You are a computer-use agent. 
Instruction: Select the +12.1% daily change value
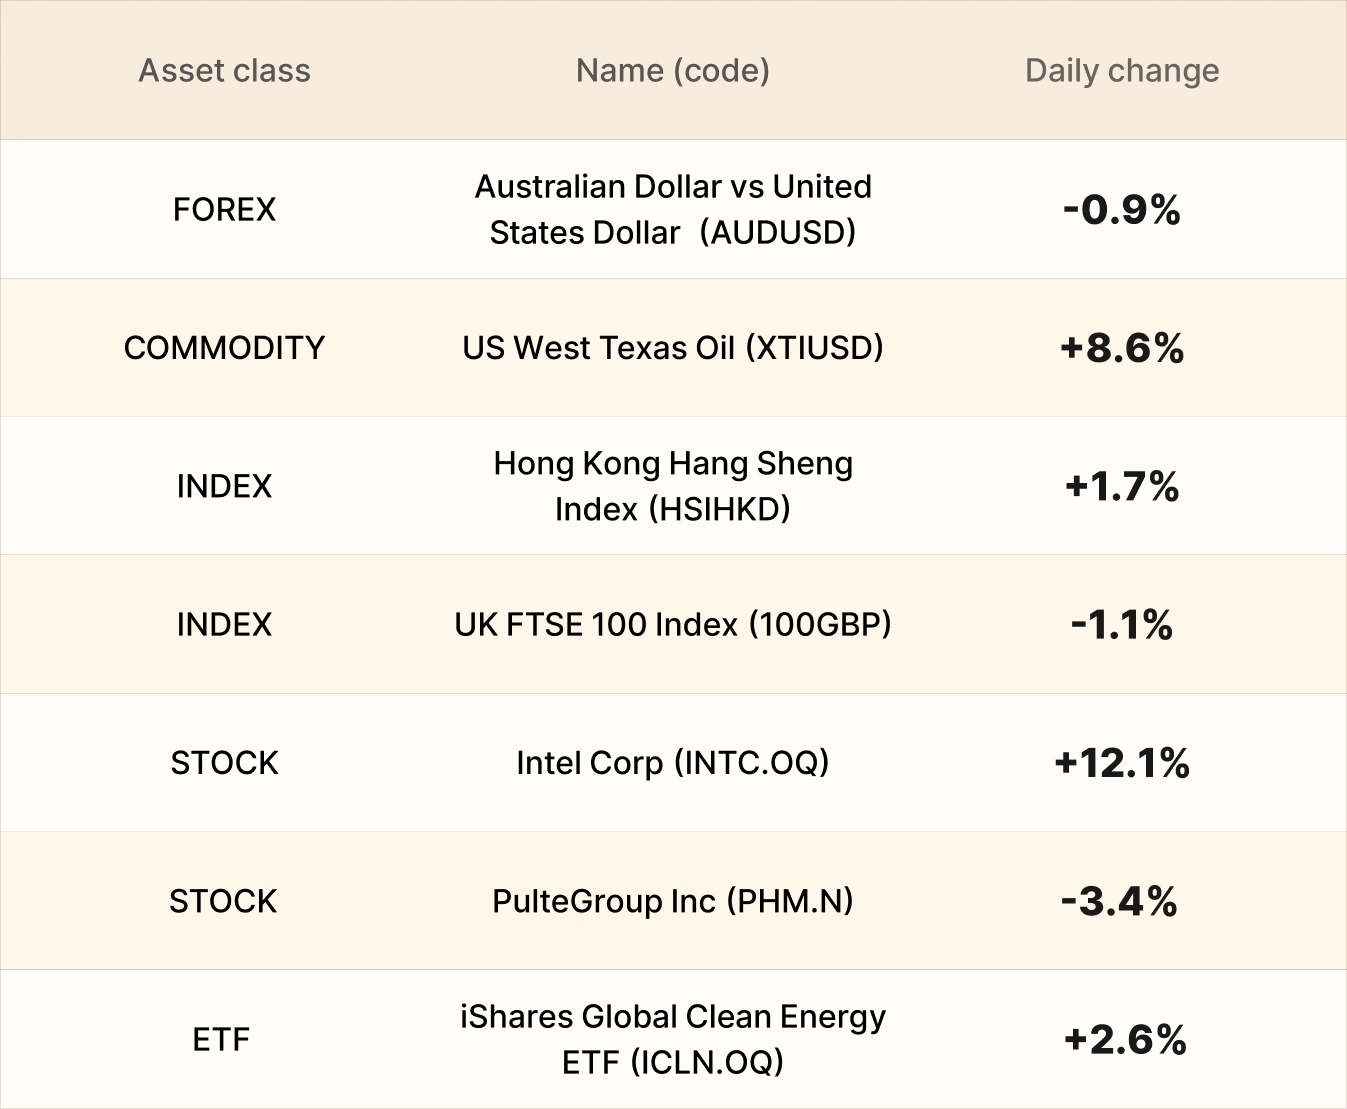pos(1122,763)
